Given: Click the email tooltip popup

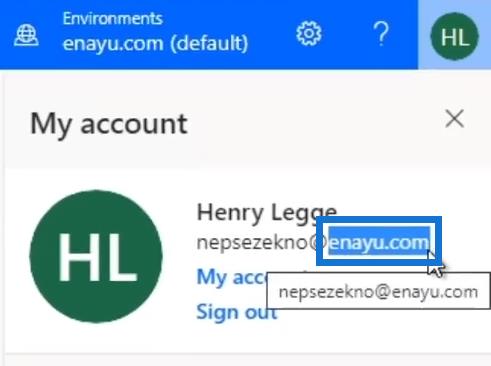Looking at the screenshot, I should click(378, 291).
